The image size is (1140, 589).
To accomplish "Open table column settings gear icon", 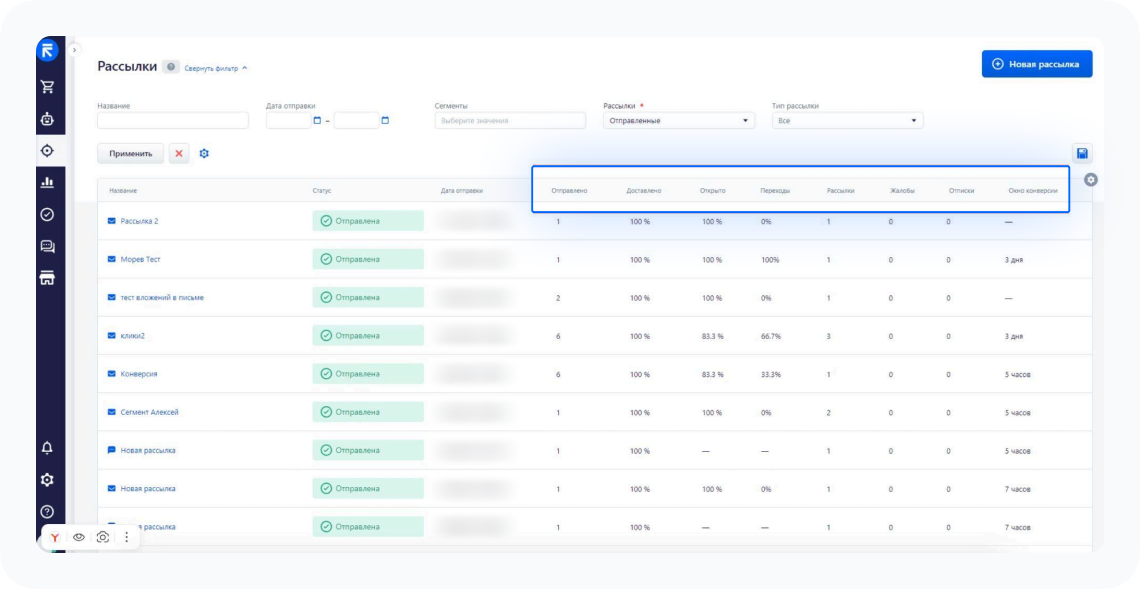I will 1091,180.
